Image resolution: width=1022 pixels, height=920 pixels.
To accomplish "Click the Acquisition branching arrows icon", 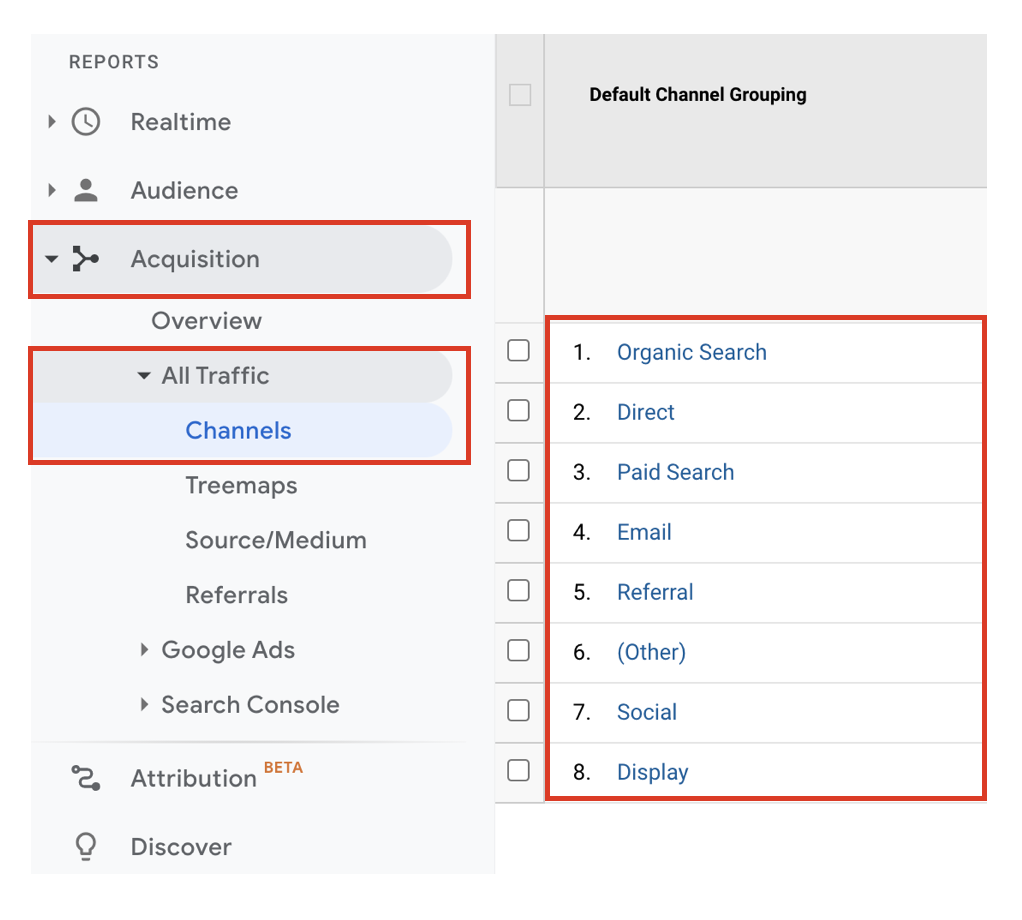I will click(x=85, y=259).
